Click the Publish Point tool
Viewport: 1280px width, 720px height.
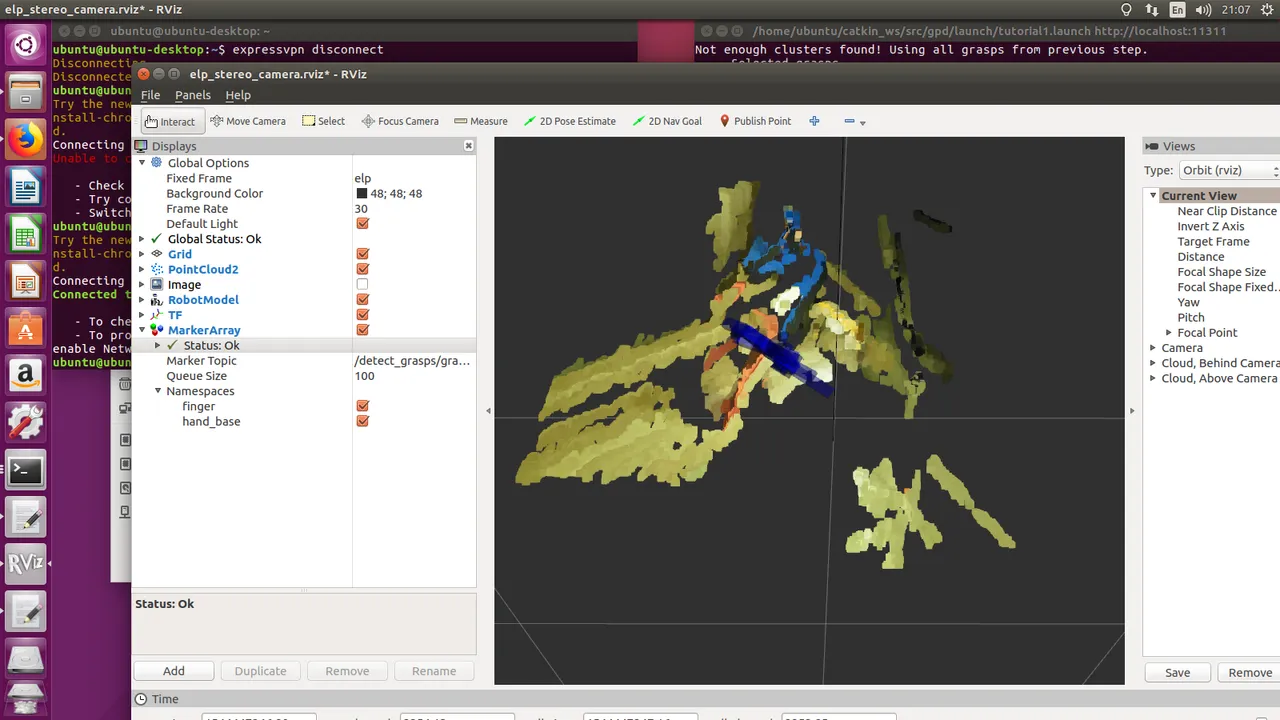tap(755, 121)
